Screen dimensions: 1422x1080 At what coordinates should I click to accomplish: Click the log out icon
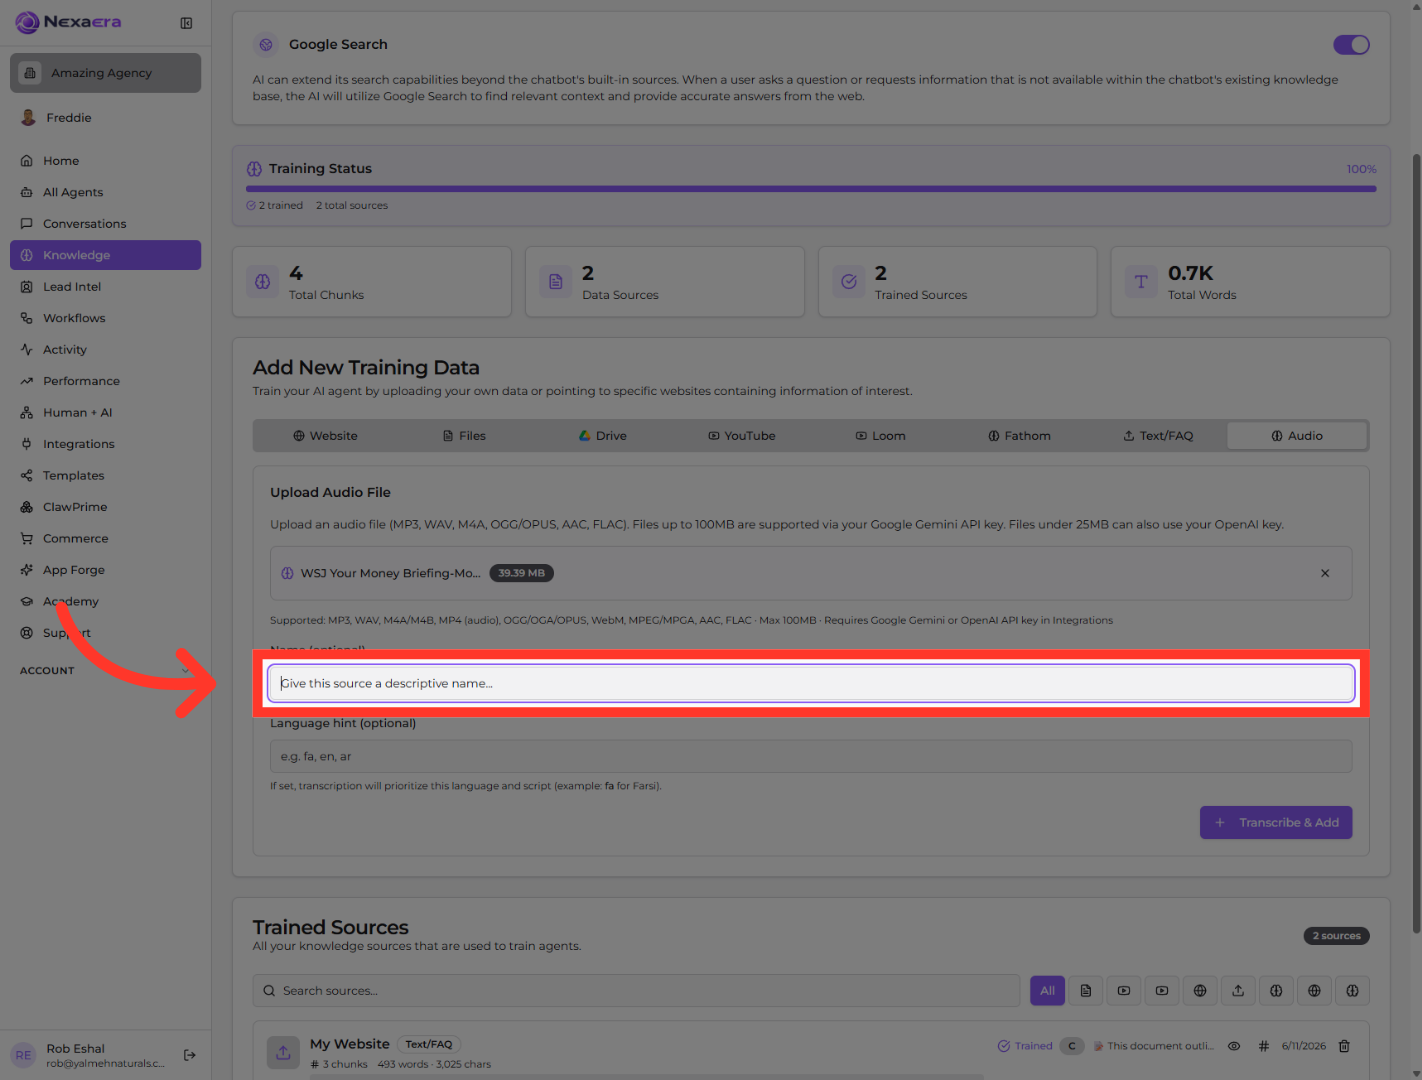[x=190, y=1055]
